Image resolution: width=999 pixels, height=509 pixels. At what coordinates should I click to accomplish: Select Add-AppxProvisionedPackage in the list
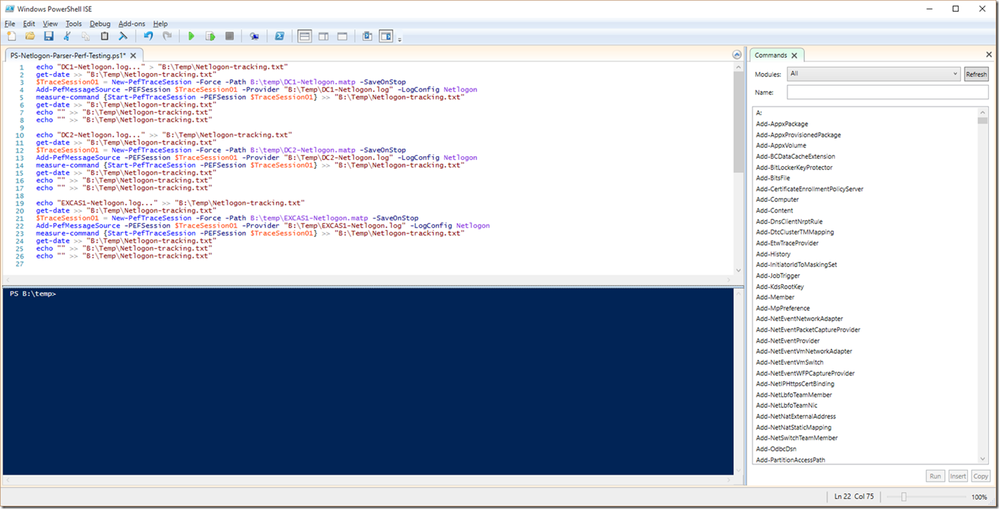(x=798, y=135)
